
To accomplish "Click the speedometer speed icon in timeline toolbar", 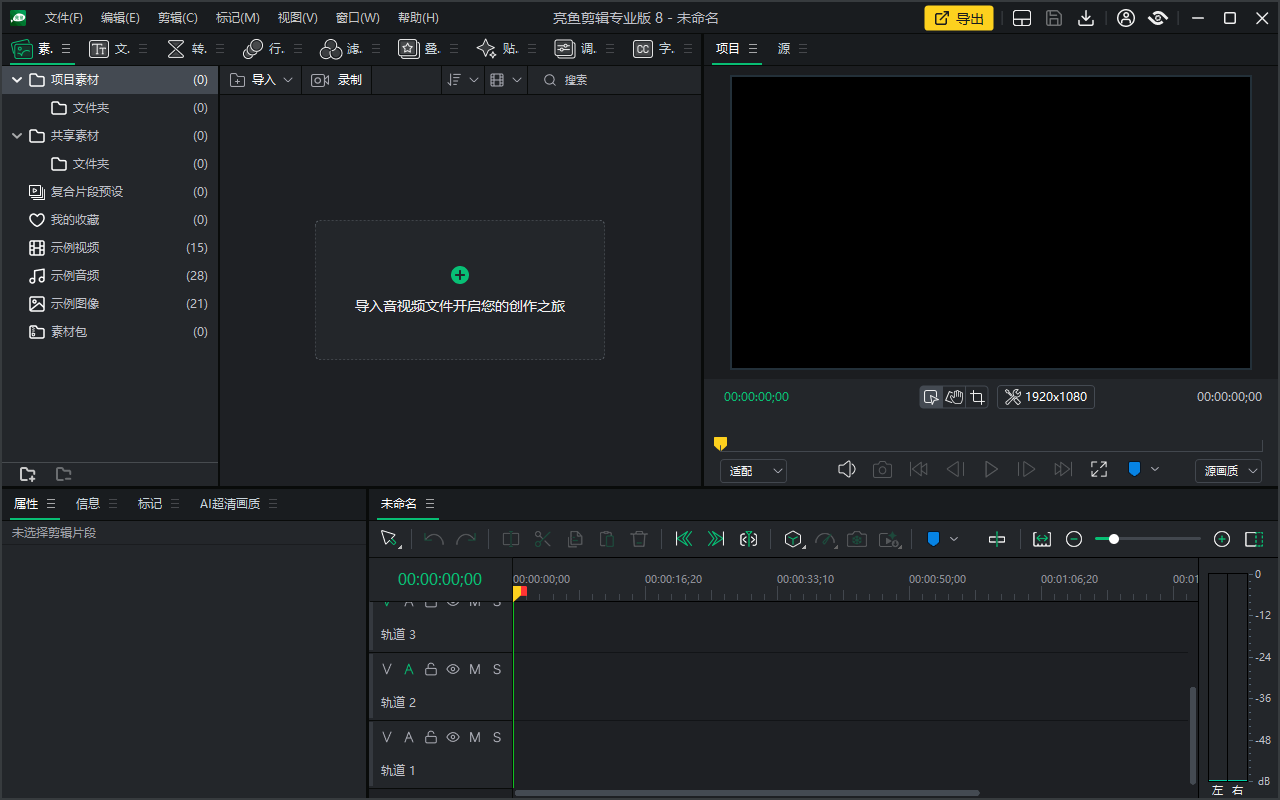I will pyautogui.click(x=826, y=539).
